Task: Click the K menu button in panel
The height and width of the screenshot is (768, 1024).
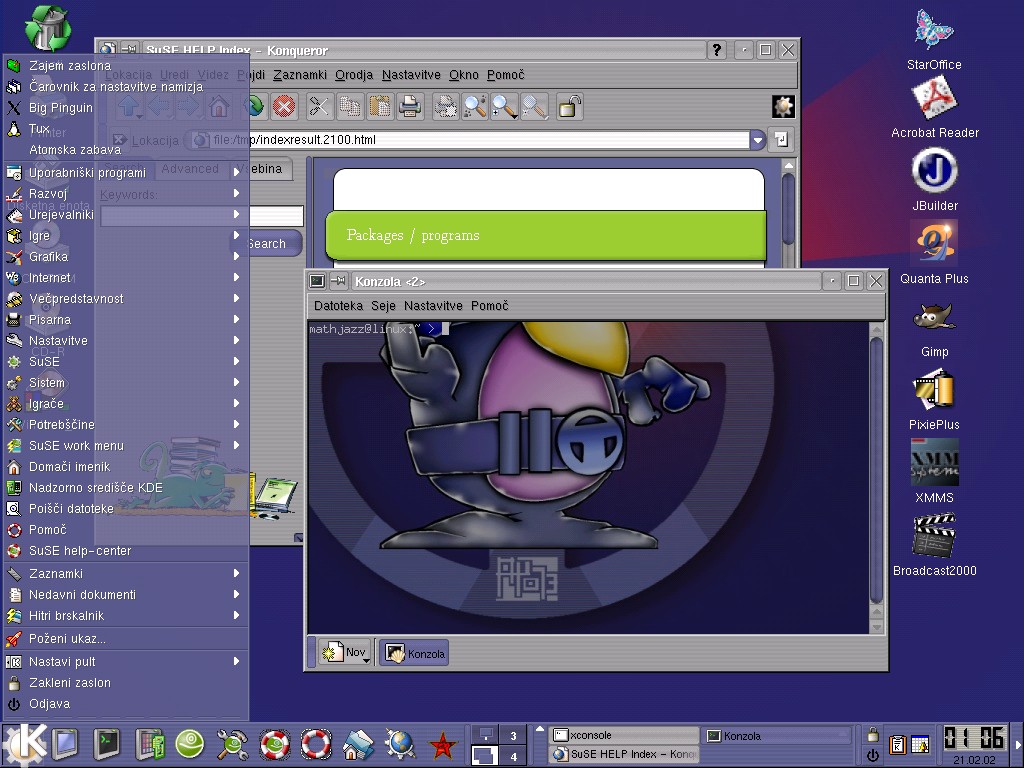Action: [25, 744]
